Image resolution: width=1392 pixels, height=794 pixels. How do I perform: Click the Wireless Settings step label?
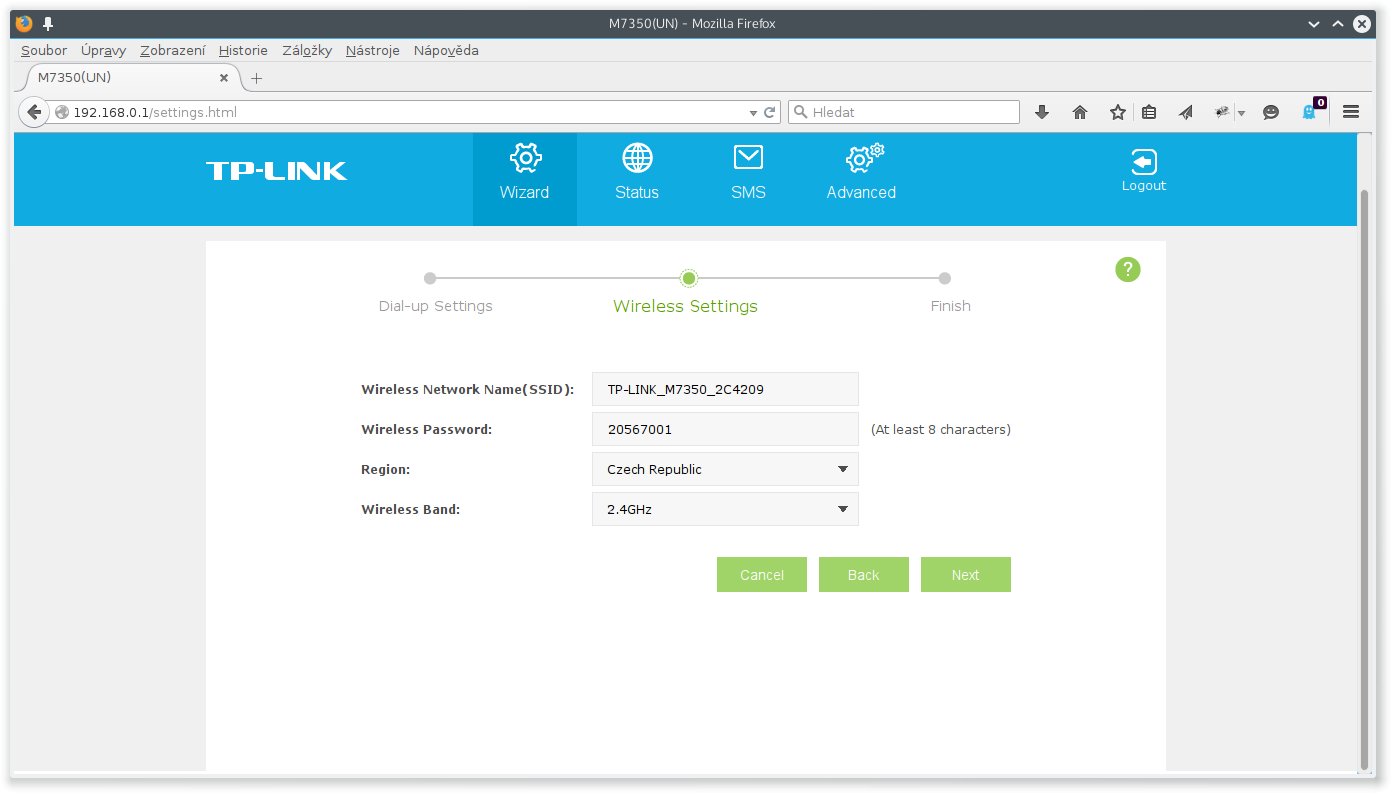pyautogui.click(x=685, y=306)
